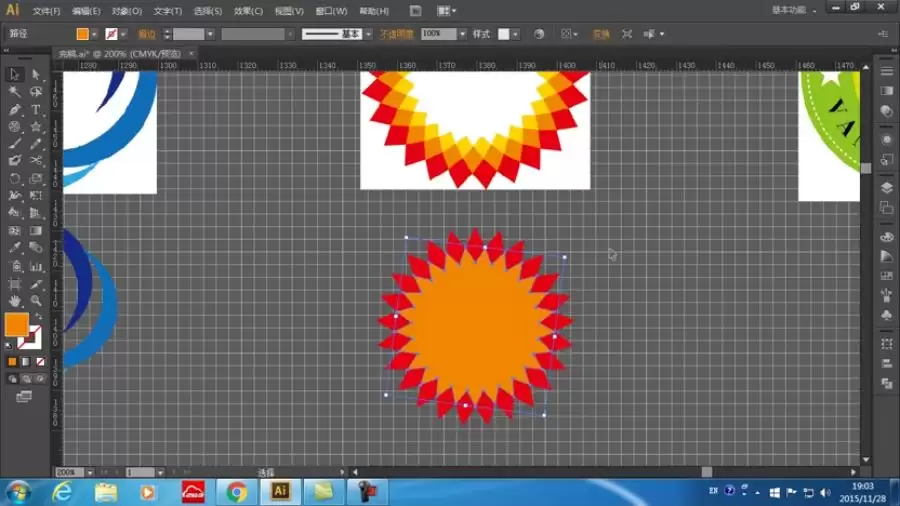Image resolution: width=900 pixels, height=506 pixels.
Task: Open the Pathfinder panel from right dock
Action: pyautogui.click(x=886, y=383)
